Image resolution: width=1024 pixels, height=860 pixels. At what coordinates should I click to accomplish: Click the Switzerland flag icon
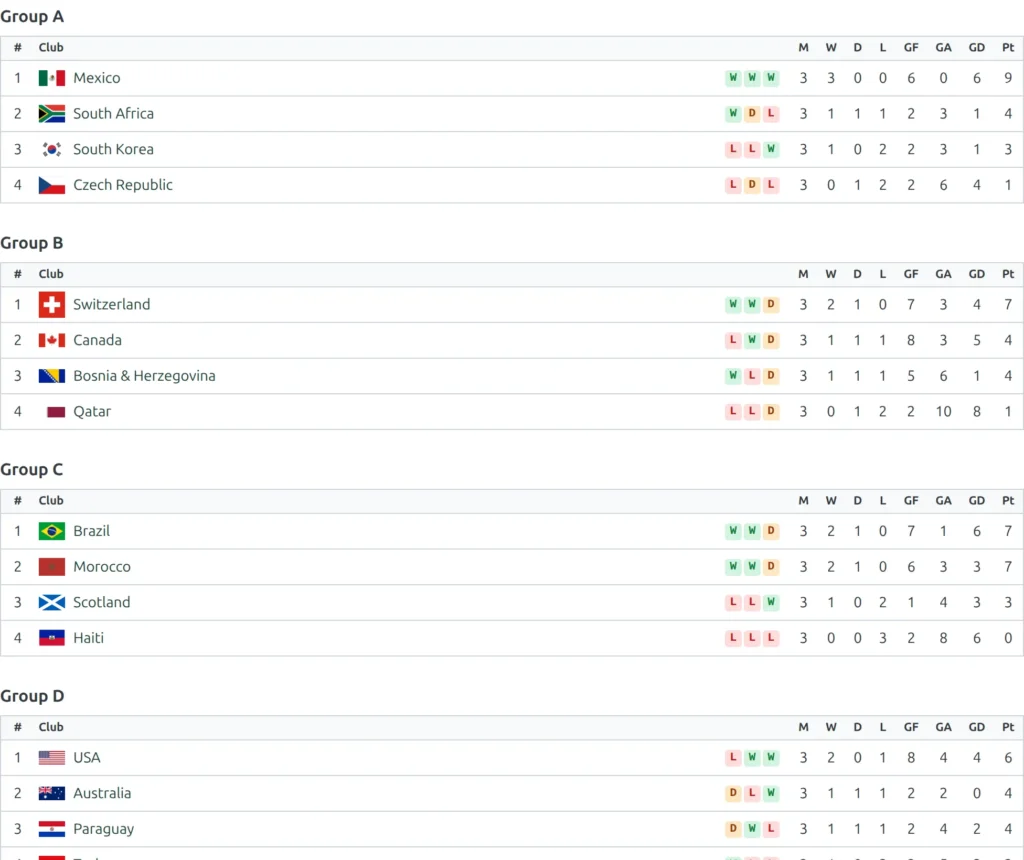click(x=52, y=305)
